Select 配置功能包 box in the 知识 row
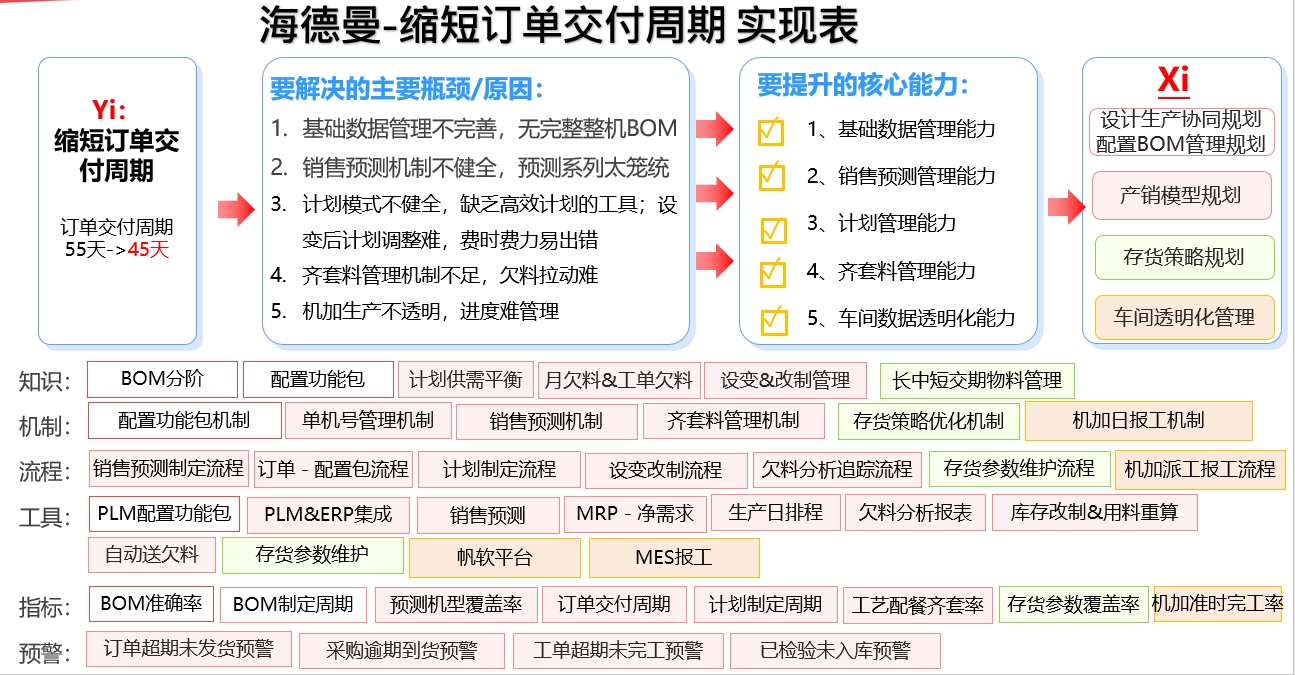The height and width of the screenshot is (675, 1295). coord(318,380)
